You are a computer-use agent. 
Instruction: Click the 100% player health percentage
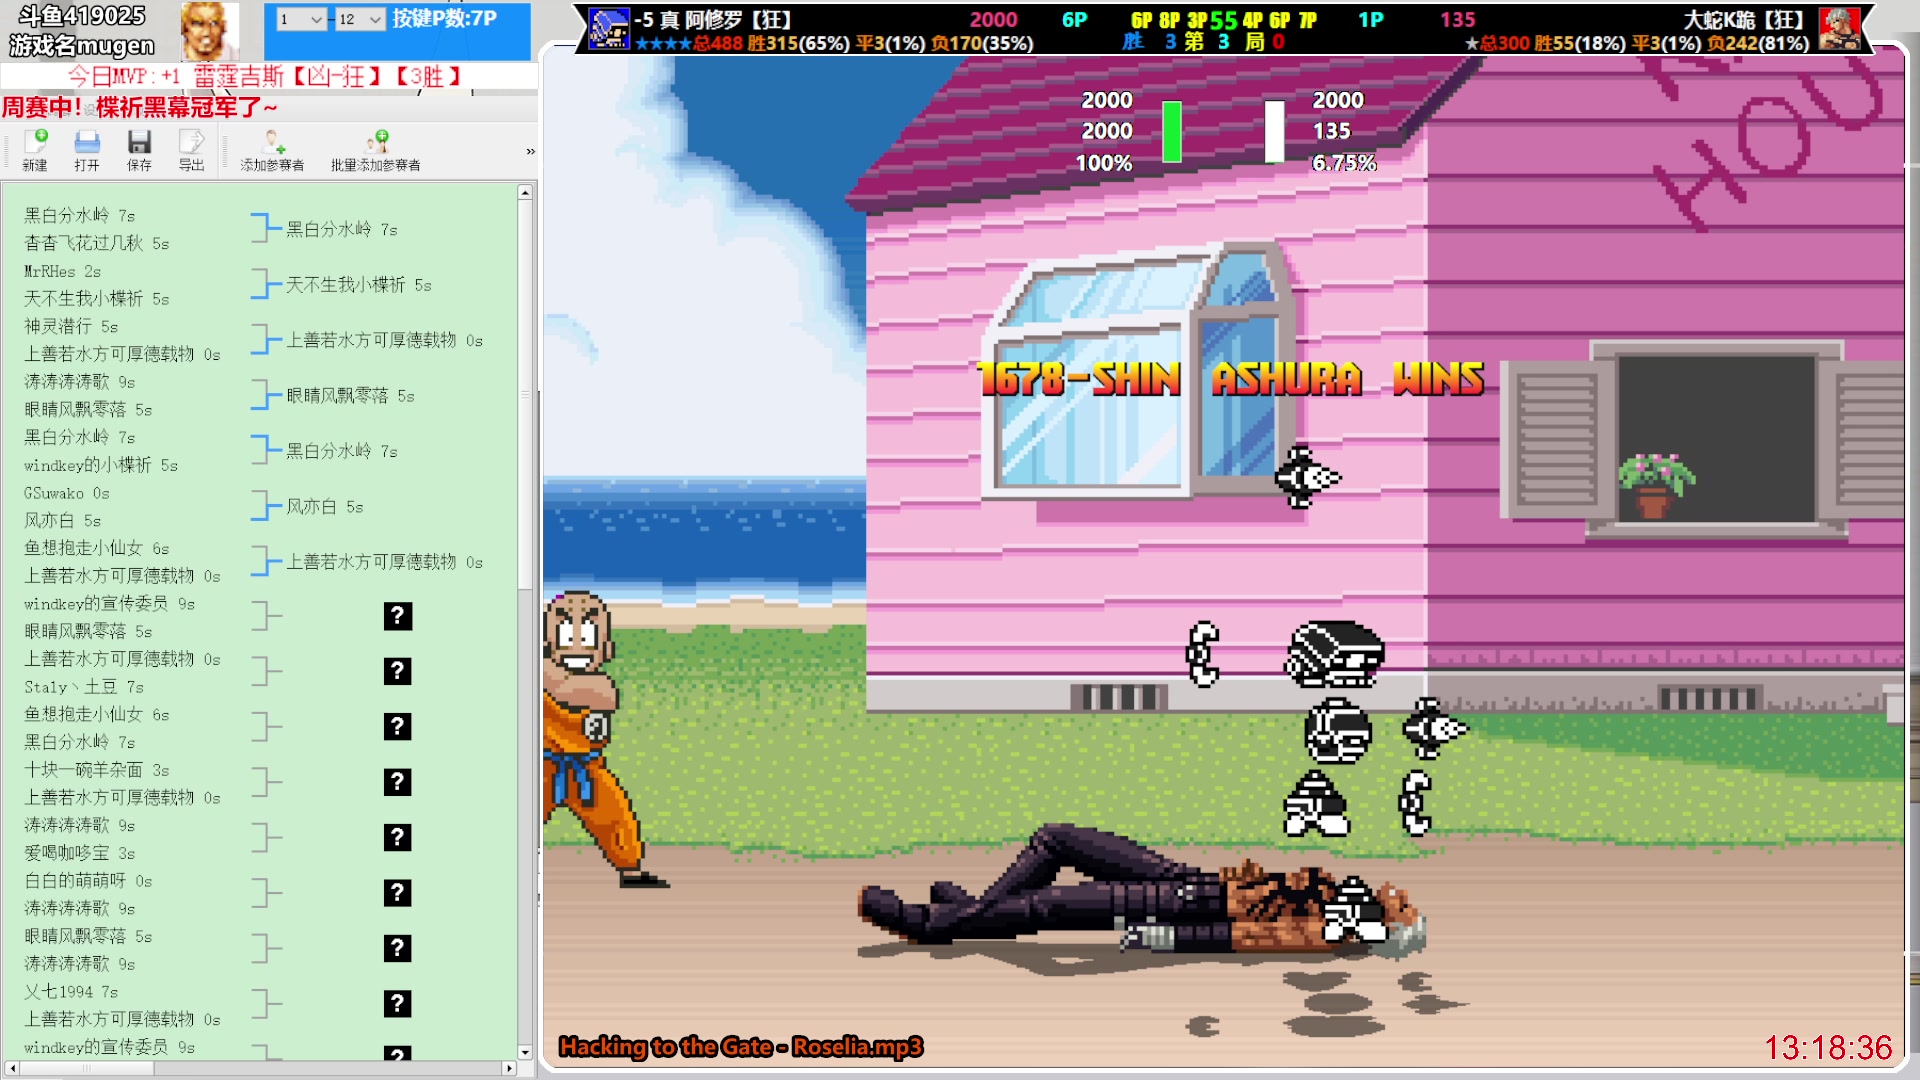click(x=1104, y=162)
